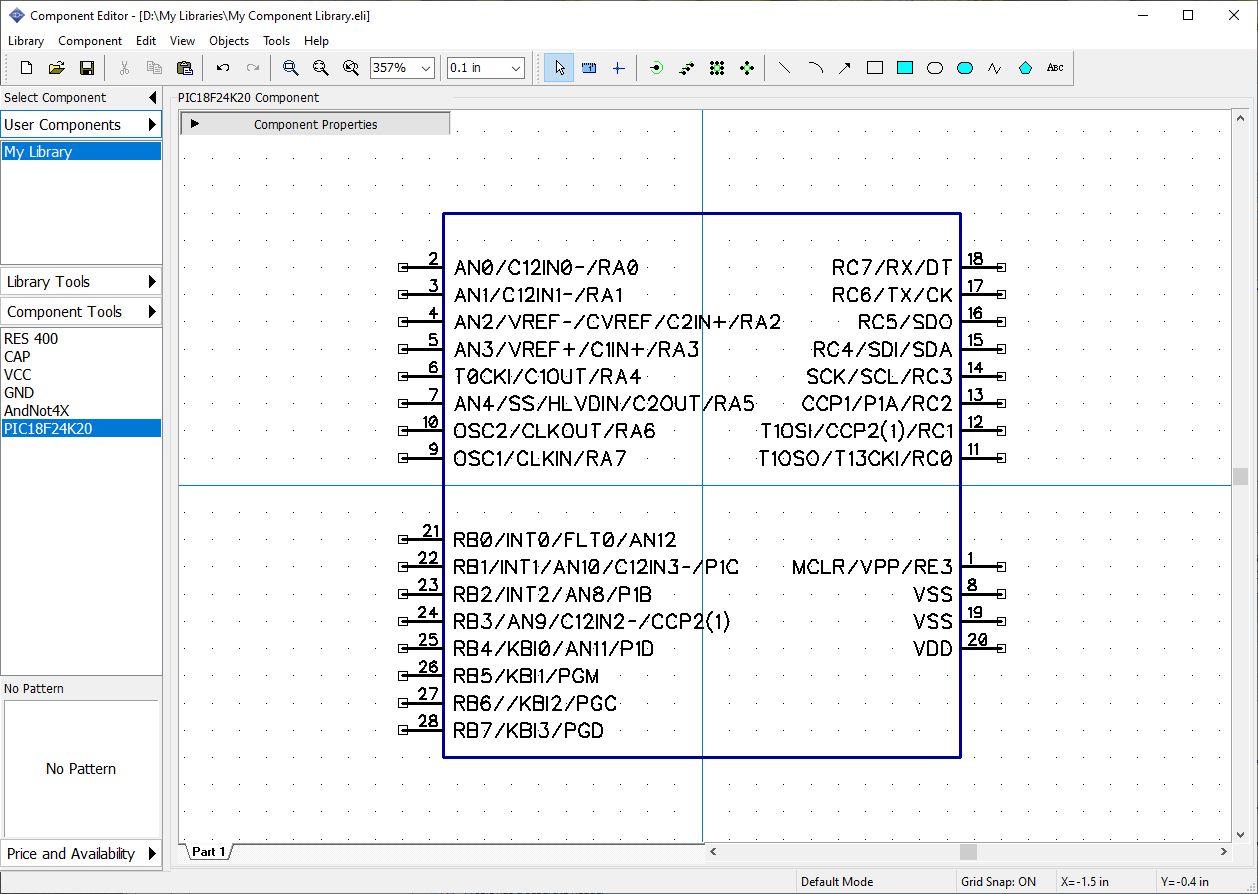Click the vertical scrollbar down arrow
Screen dimensions: 1258x894
[x=1241, y=833]
